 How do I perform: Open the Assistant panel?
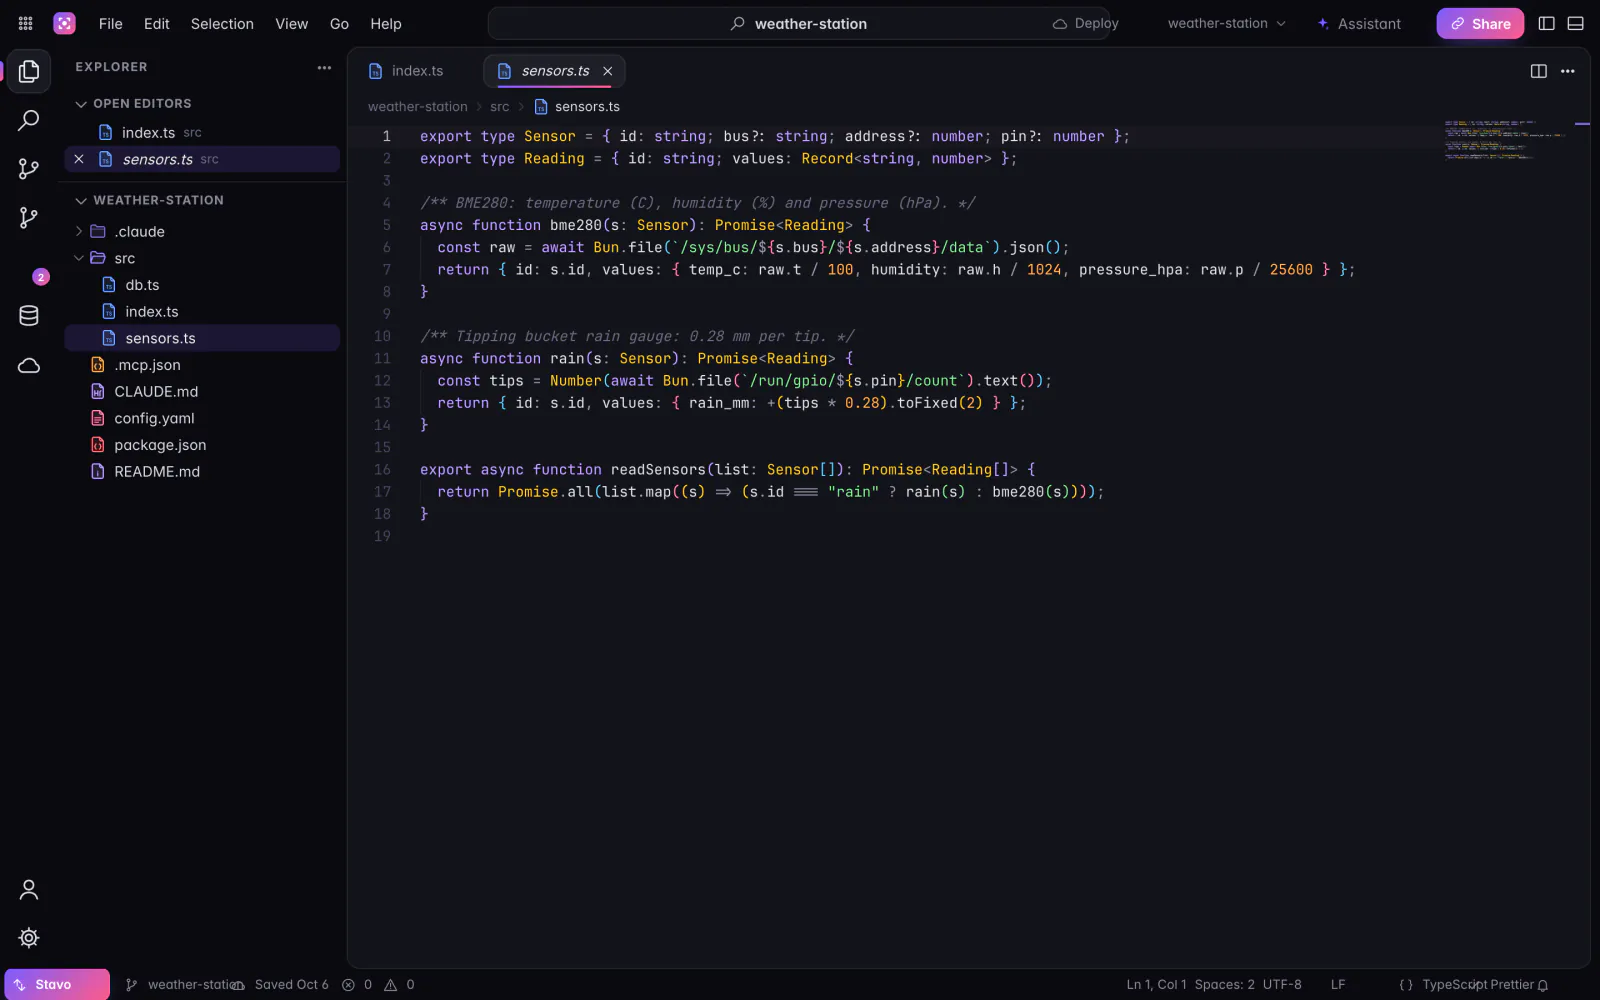(x=1359, y=23)
